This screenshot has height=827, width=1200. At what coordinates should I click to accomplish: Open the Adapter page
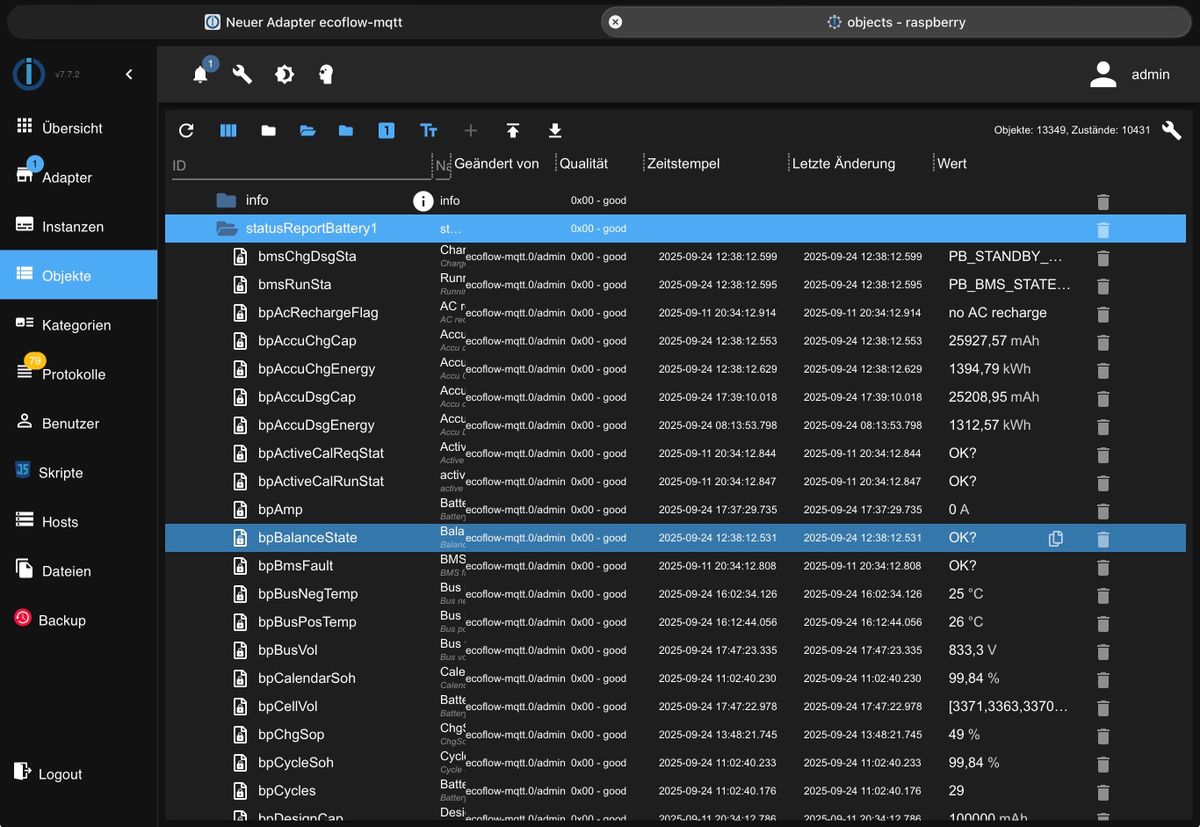(78, 177)
